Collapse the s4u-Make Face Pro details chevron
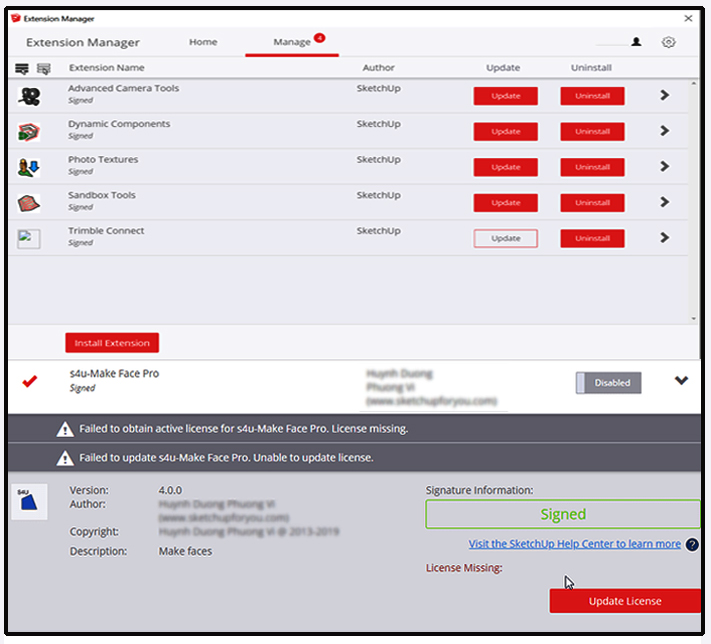 pyautogui.click(x=682, y=381)
